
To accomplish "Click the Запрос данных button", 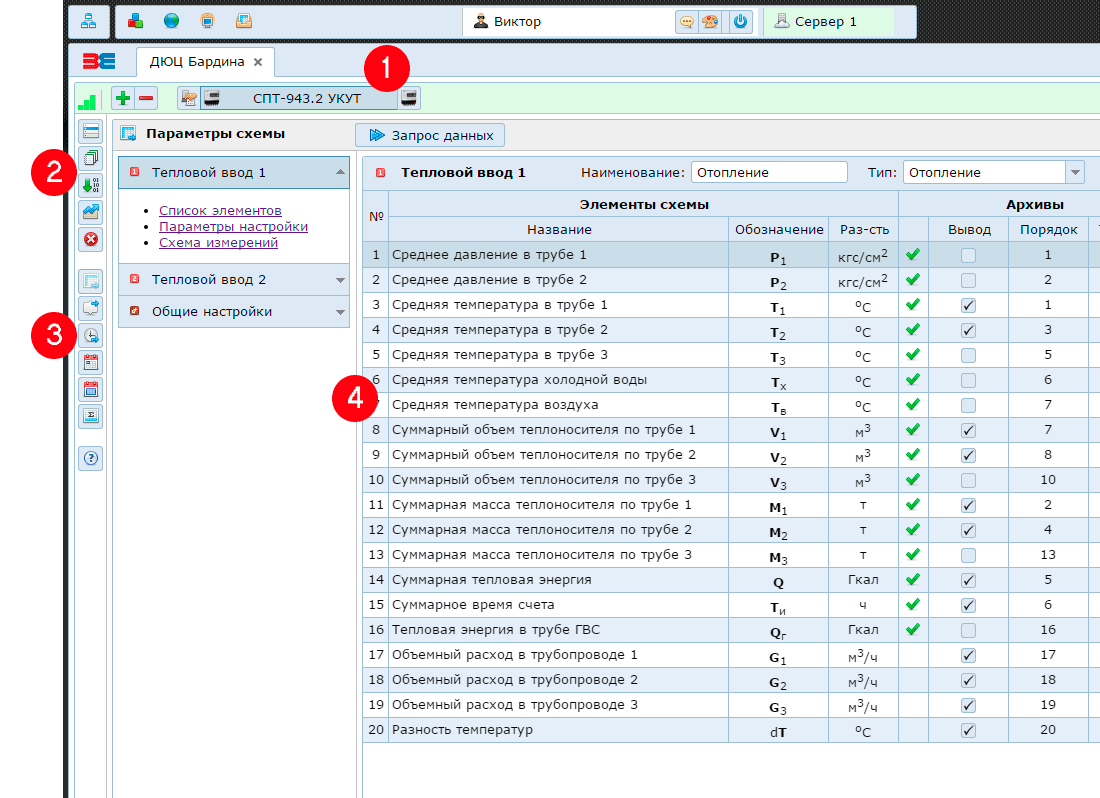I will (430, 135).
